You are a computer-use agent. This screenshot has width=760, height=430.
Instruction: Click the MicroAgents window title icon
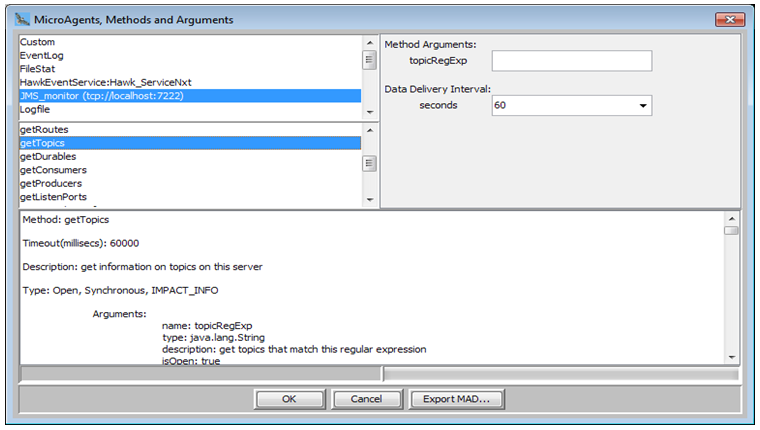point(22,19)
